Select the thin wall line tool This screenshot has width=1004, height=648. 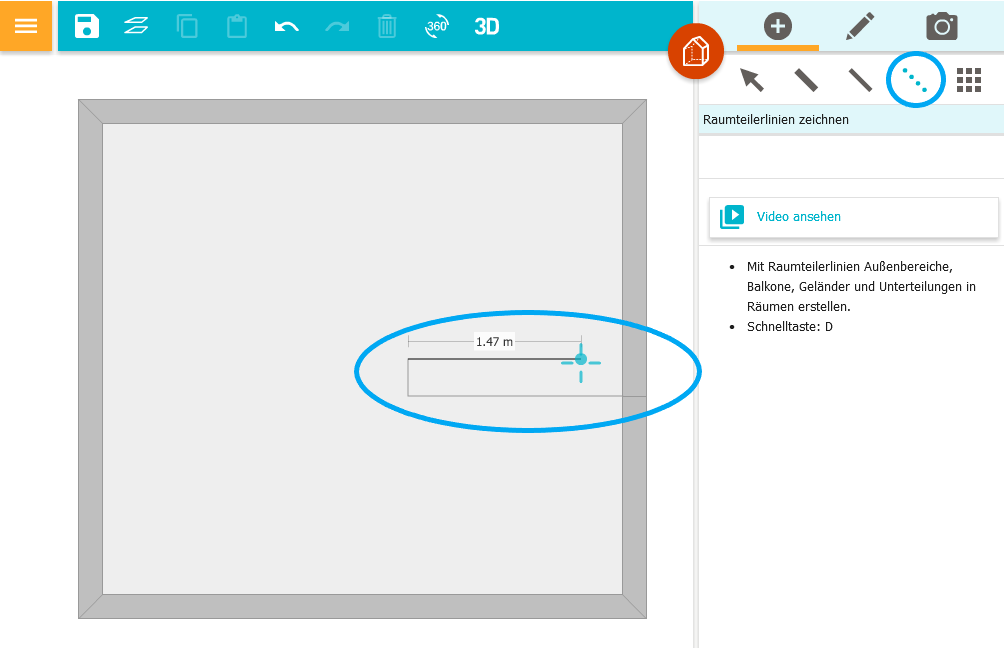860,80
